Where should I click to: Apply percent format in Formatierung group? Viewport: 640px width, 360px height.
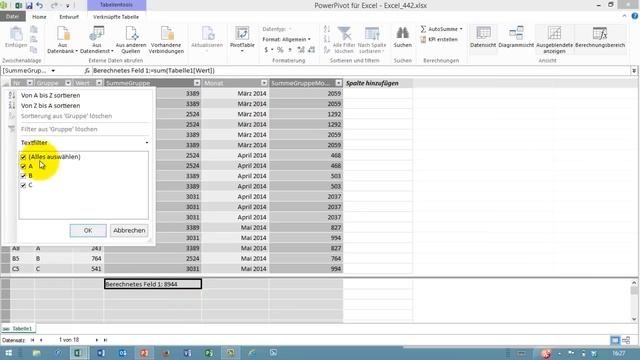pos(280,50)
